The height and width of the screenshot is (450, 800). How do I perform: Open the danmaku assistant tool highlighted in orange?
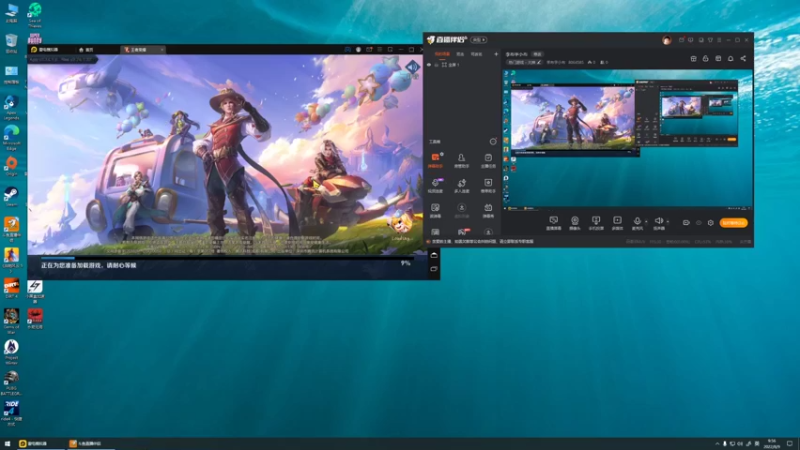pos(435,160)
